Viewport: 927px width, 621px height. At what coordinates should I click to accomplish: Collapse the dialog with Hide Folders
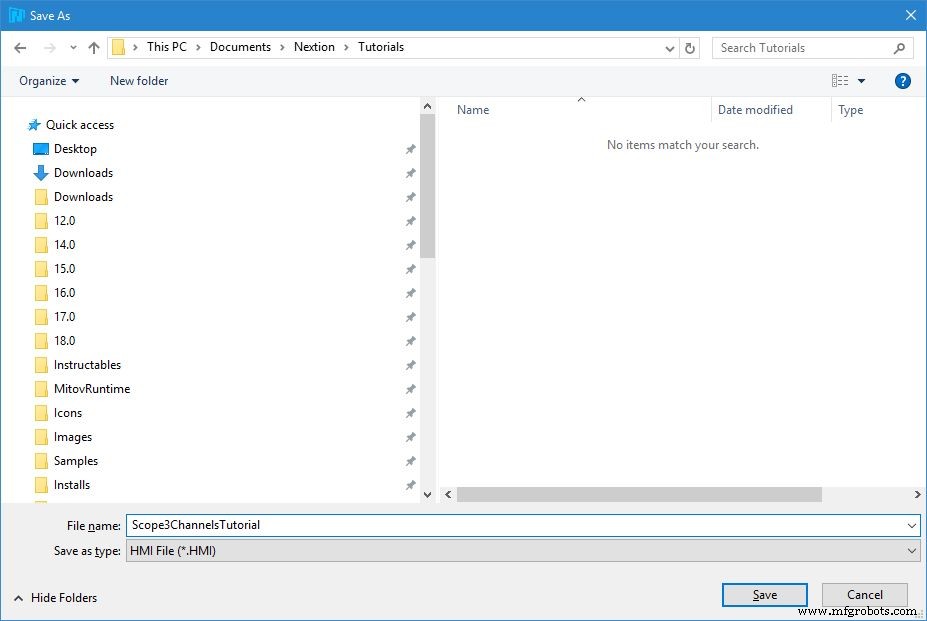click(x=55, y=597)
